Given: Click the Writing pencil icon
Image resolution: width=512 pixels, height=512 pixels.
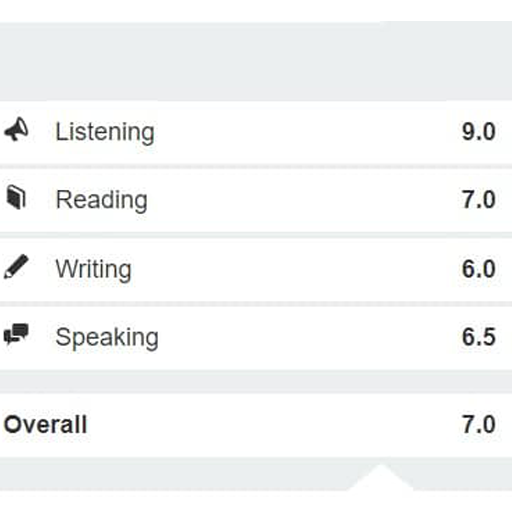Looking at the screenshot, I should (16, 266).
